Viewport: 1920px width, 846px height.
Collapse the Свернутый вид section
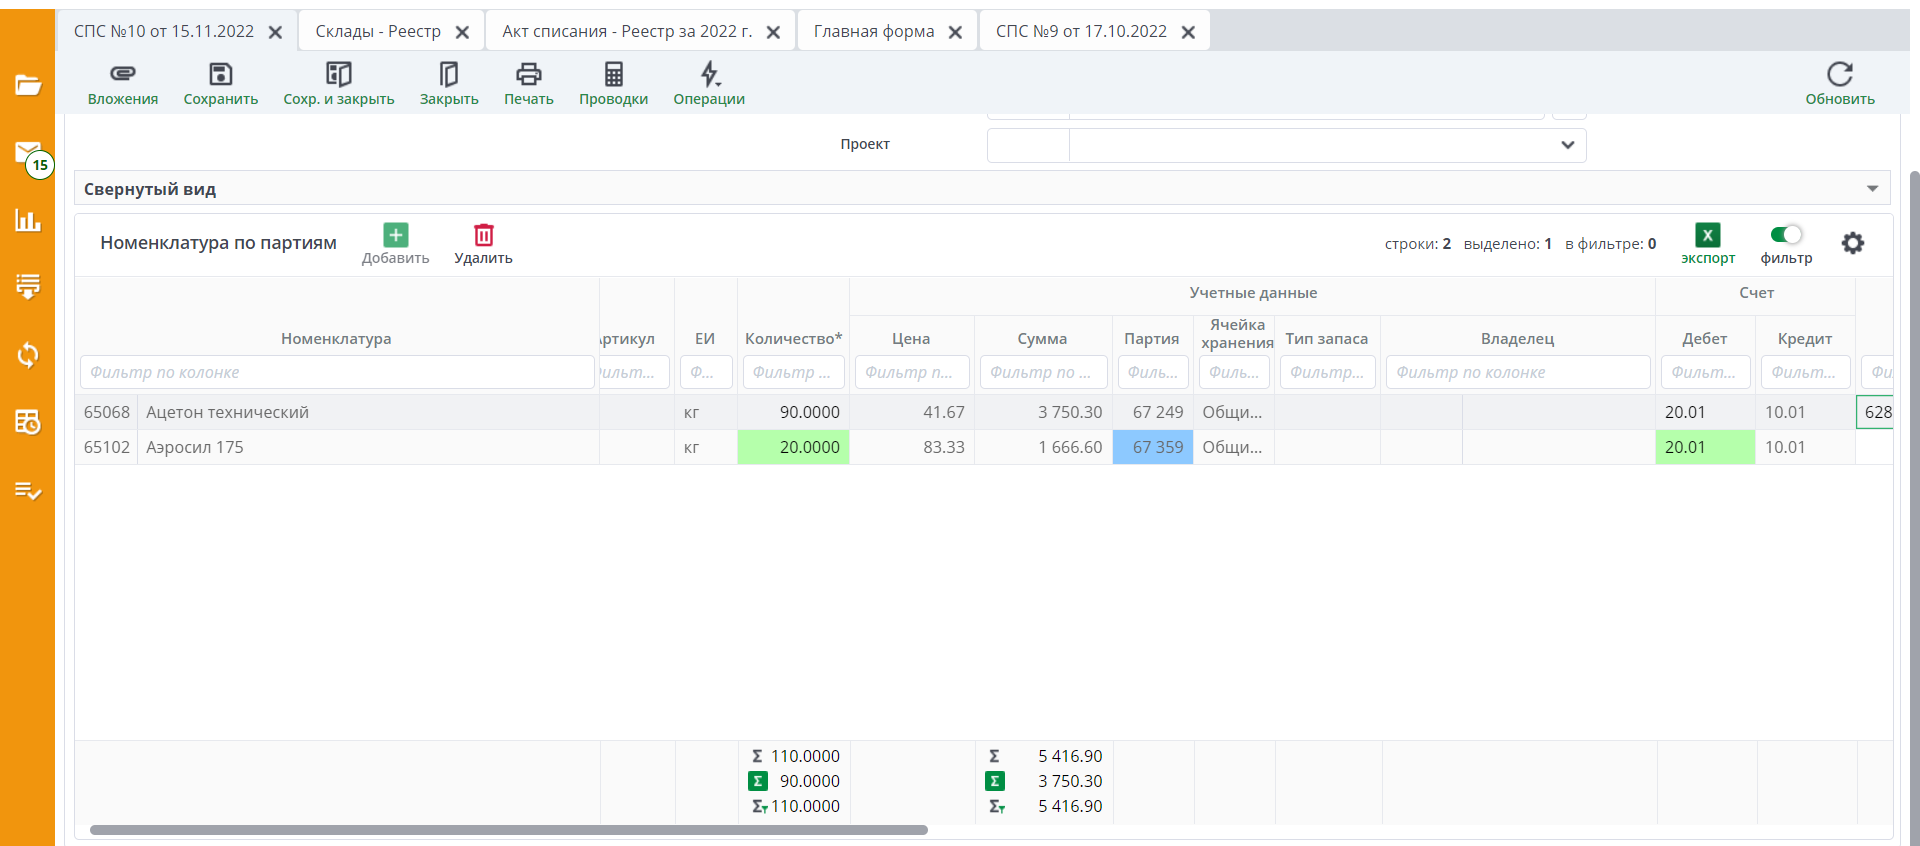(1871, 189)
